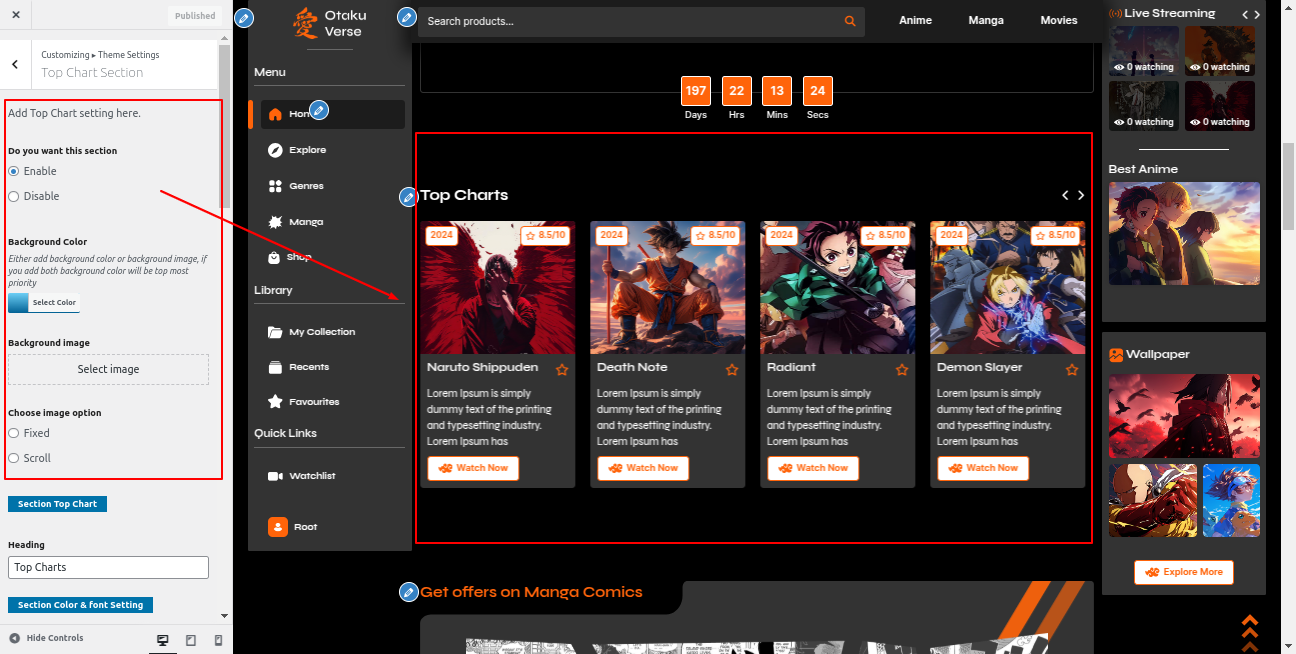
Task: Switch to tablet preview device icon
Action: [x=191, y=640]
